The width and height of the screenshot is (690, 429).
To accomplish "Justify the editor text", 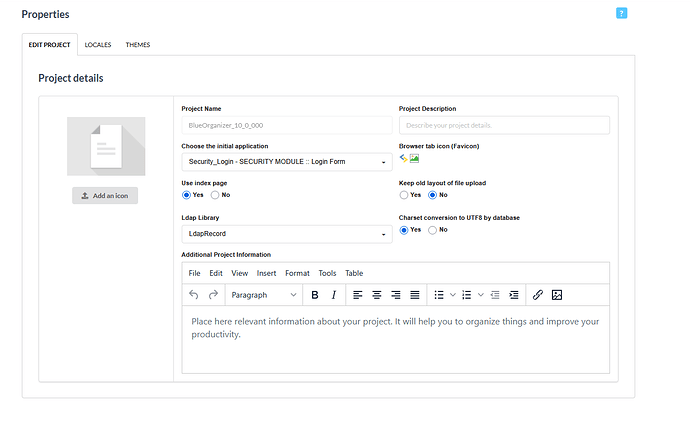I will 415,295.
